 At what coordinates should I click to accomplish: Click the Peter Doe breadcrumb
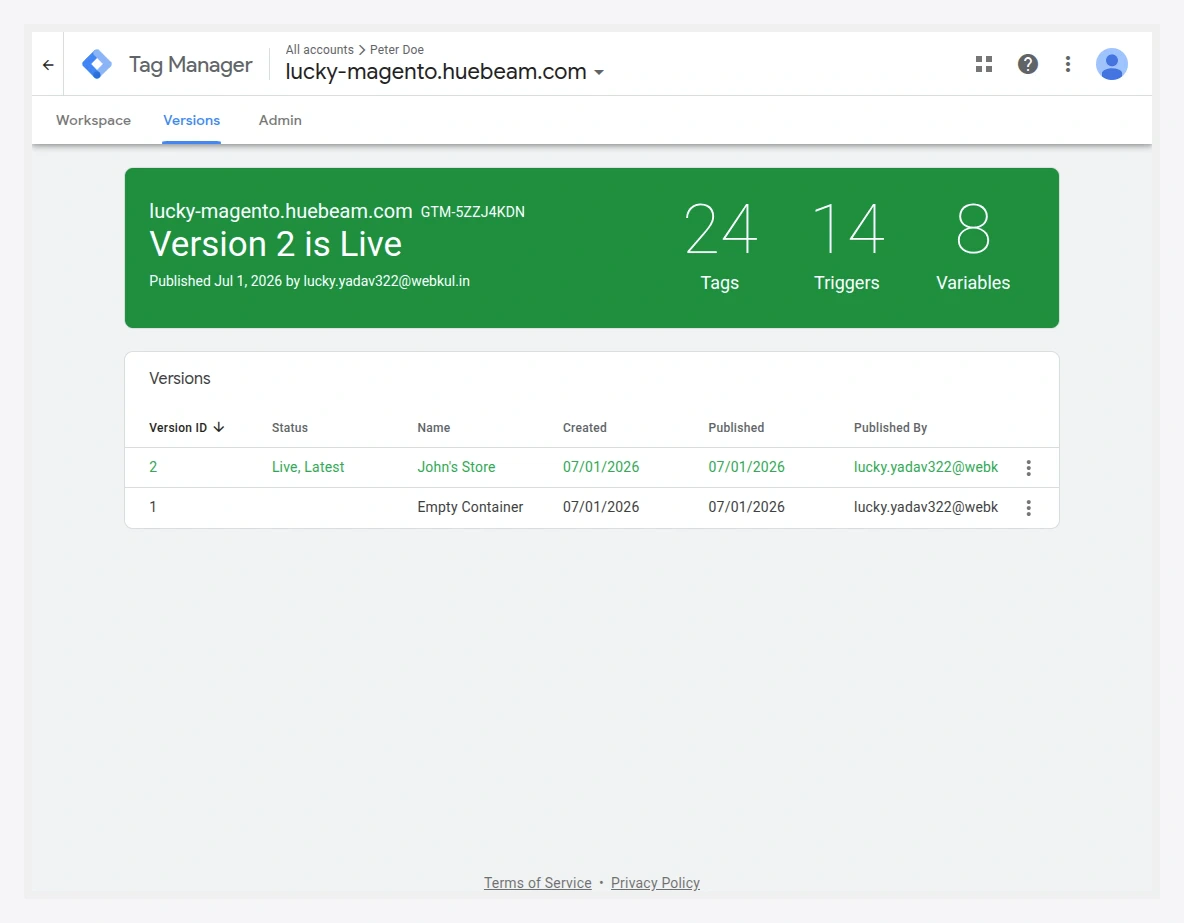(x=396, y=50)
